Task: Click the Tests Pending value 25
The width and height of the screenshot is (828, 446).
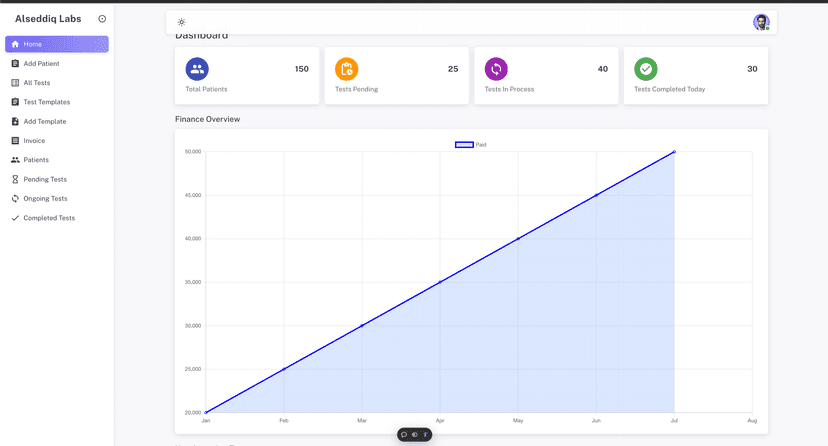Action: click(453, 69)
